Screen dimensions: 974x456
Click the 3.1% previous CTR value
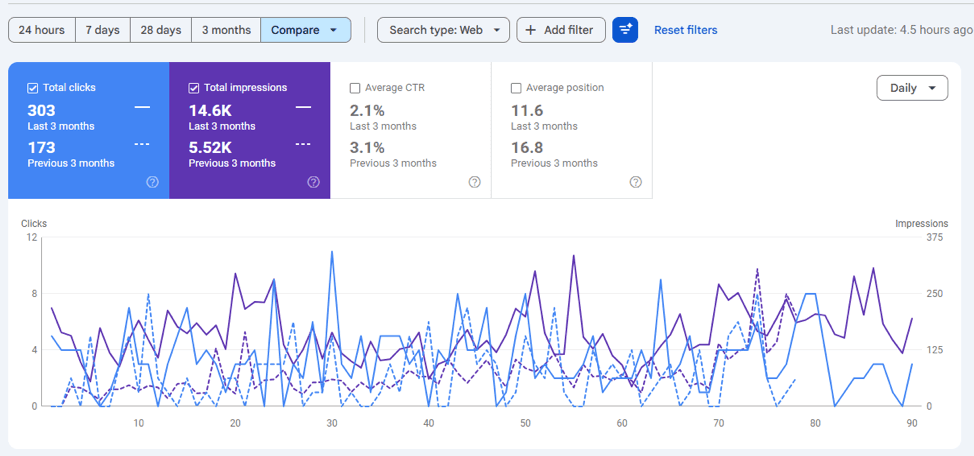367,148
